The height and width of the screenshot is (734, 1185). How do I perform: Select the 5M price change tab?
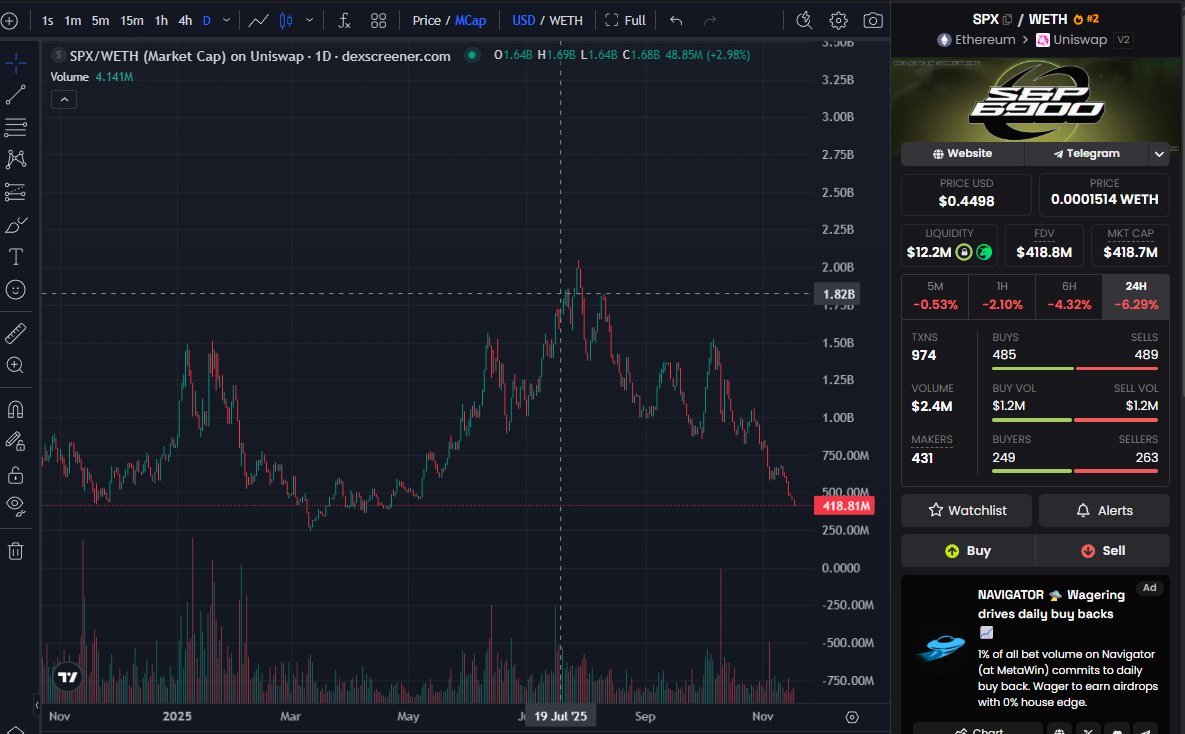click(x=935, y=296)
